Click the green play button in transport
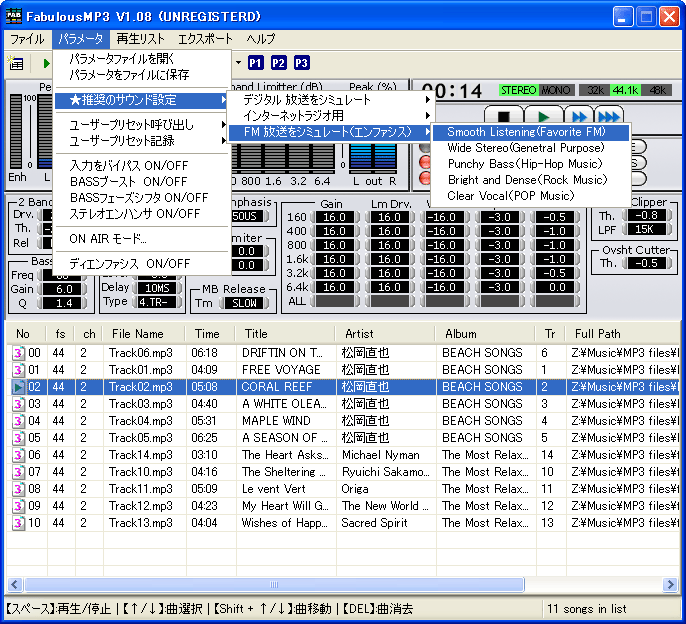Viewport: 686px width, 624px height. tap(543, 116)
